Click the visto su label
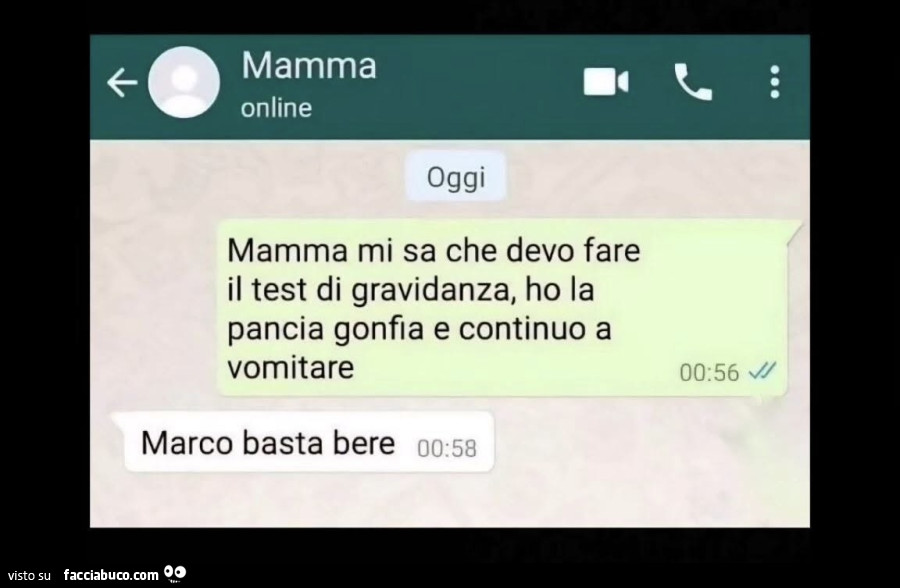Viewport: 900px width, 588px height. (x=30, y=575)
